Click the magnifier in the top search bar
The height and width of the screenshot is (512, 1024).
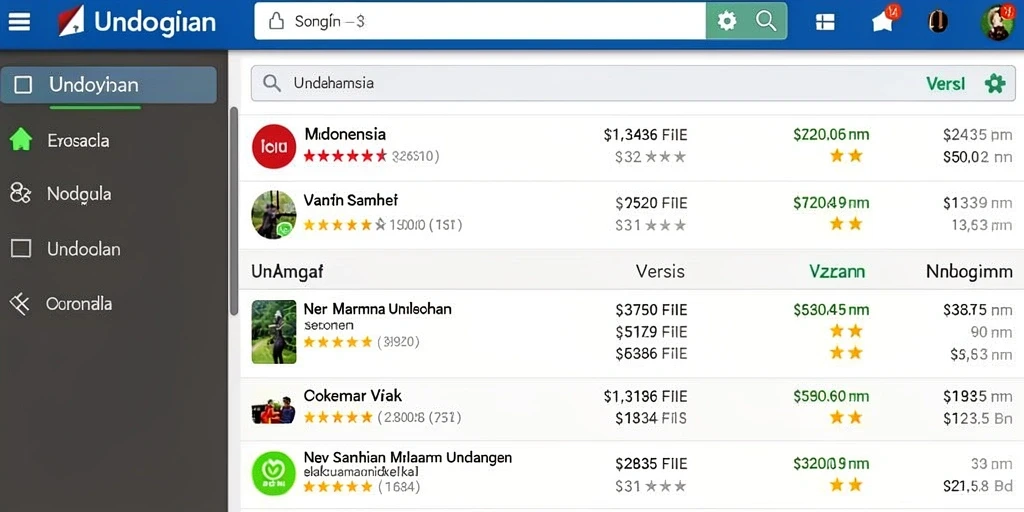click(x=765, y=21)
